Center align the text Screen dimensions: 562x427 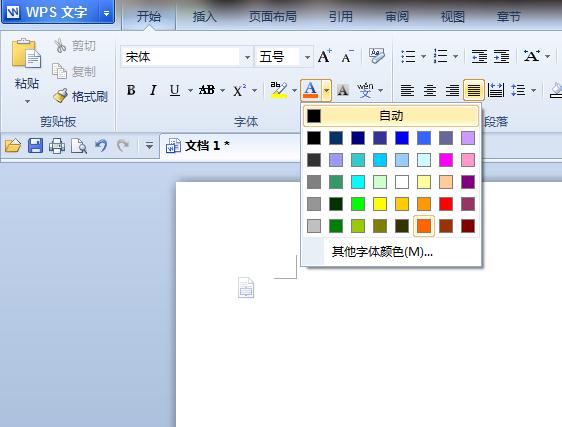click(x=430, y=90)
